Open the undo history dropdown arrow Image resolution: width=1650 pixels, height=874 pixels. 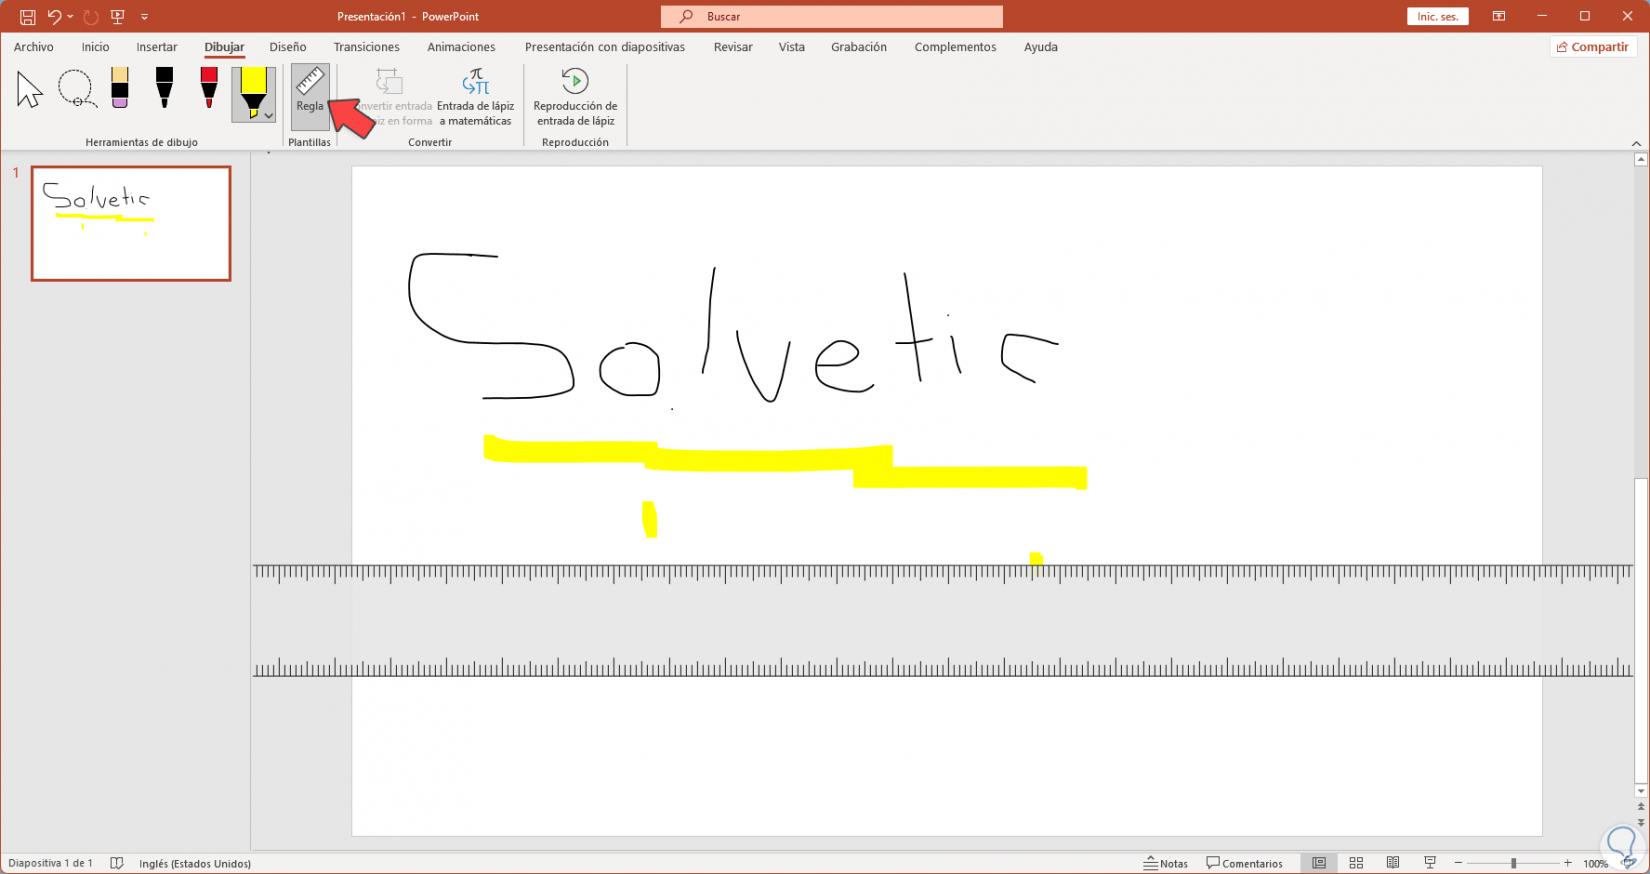[x=70, y=17]
